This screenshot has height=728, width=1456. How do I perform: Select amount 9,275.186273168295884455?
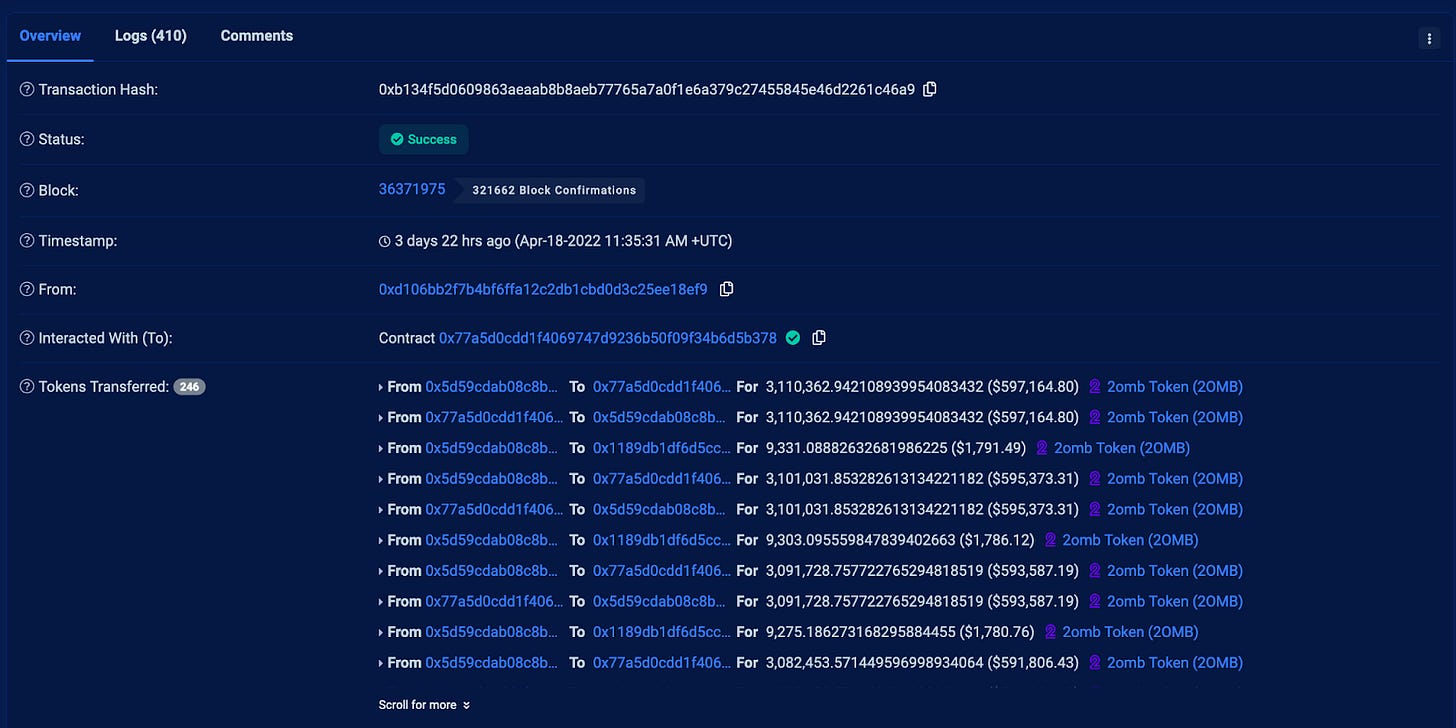(860, 632)
